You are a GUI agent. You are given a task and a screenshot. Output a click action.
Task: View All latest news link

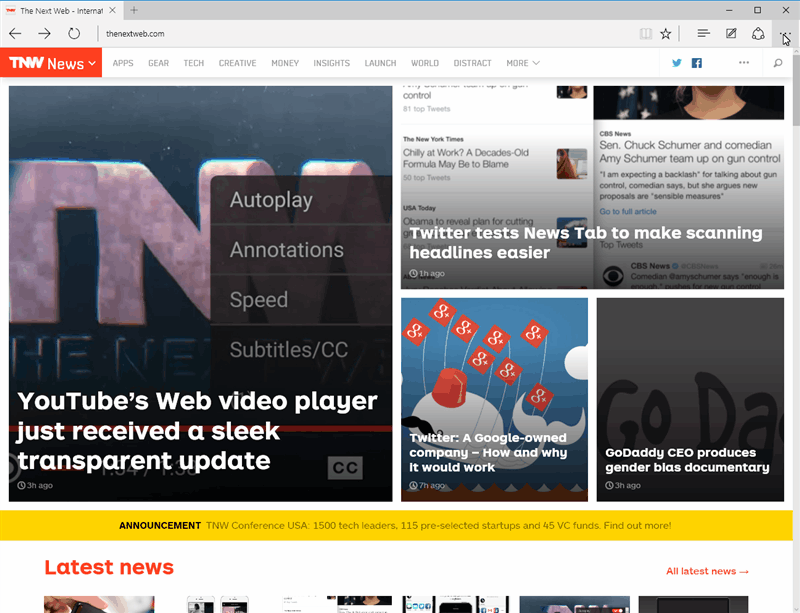(x=707, y=571)
